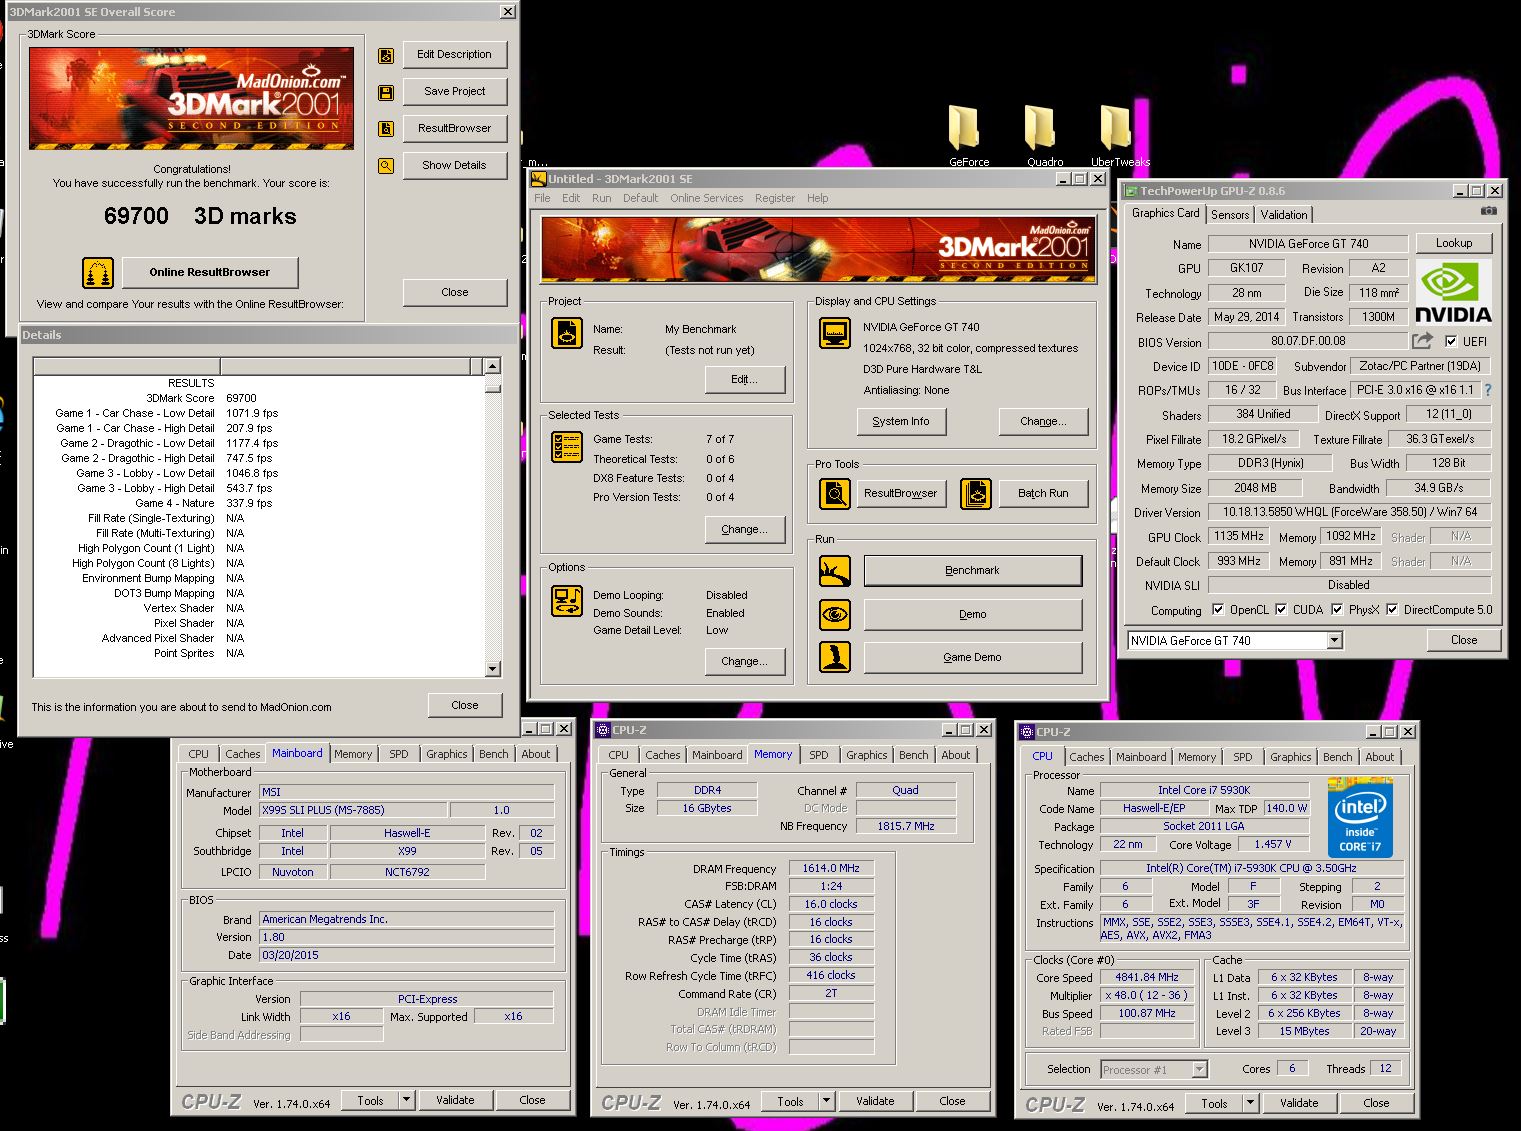
Task: Click the Game Demo joystick icon
Action: click(835, 657)
